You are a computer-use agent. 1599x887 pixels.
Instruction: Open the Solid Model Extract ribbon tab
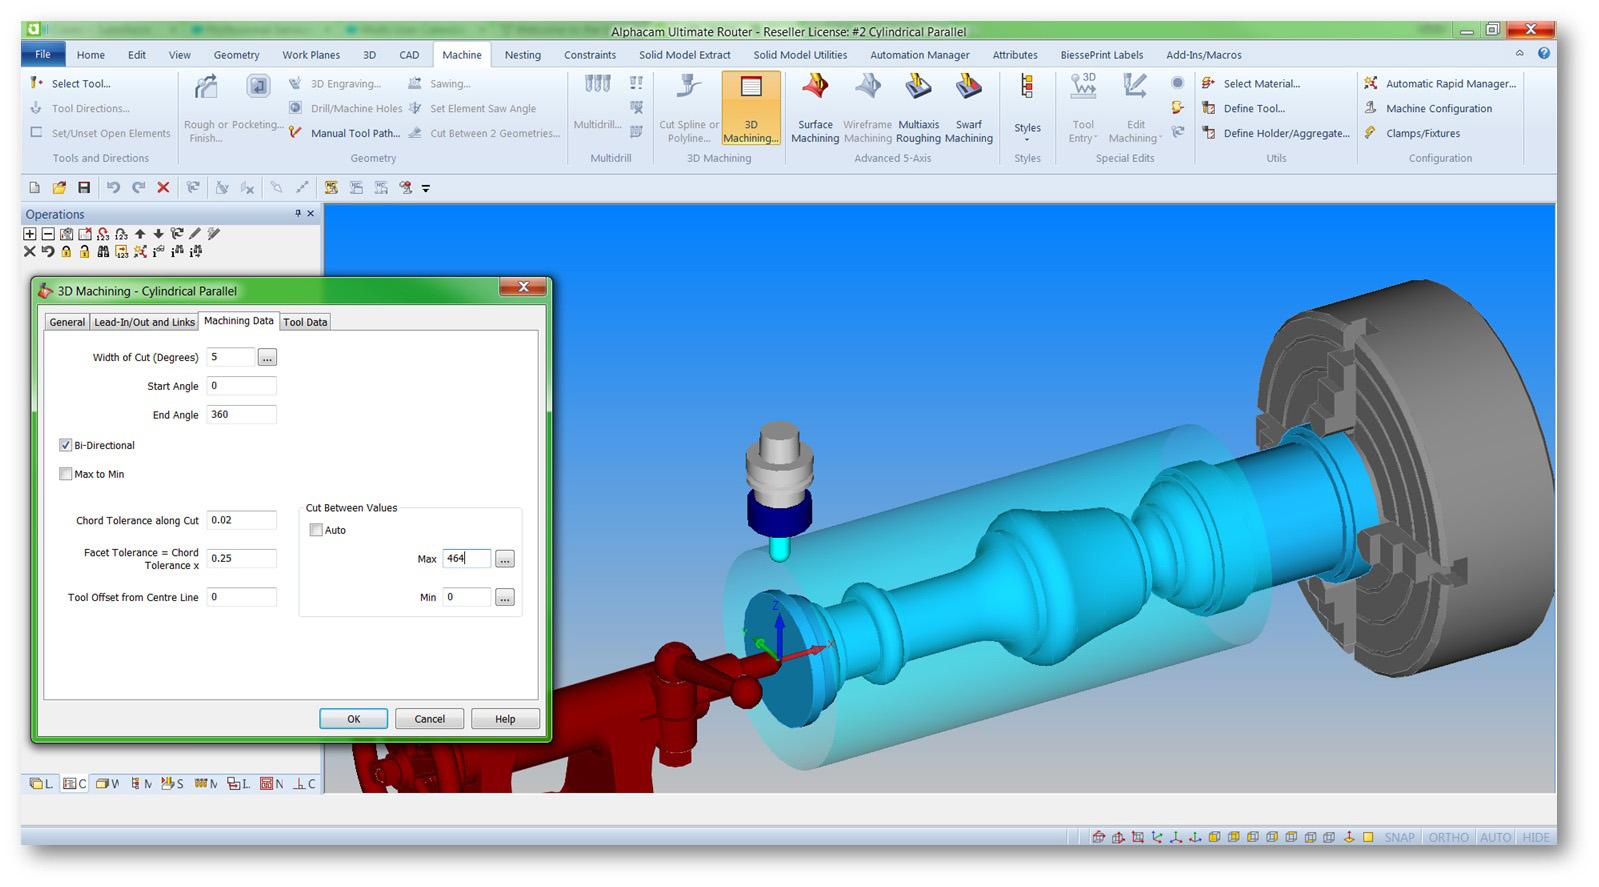pos(685,55)
